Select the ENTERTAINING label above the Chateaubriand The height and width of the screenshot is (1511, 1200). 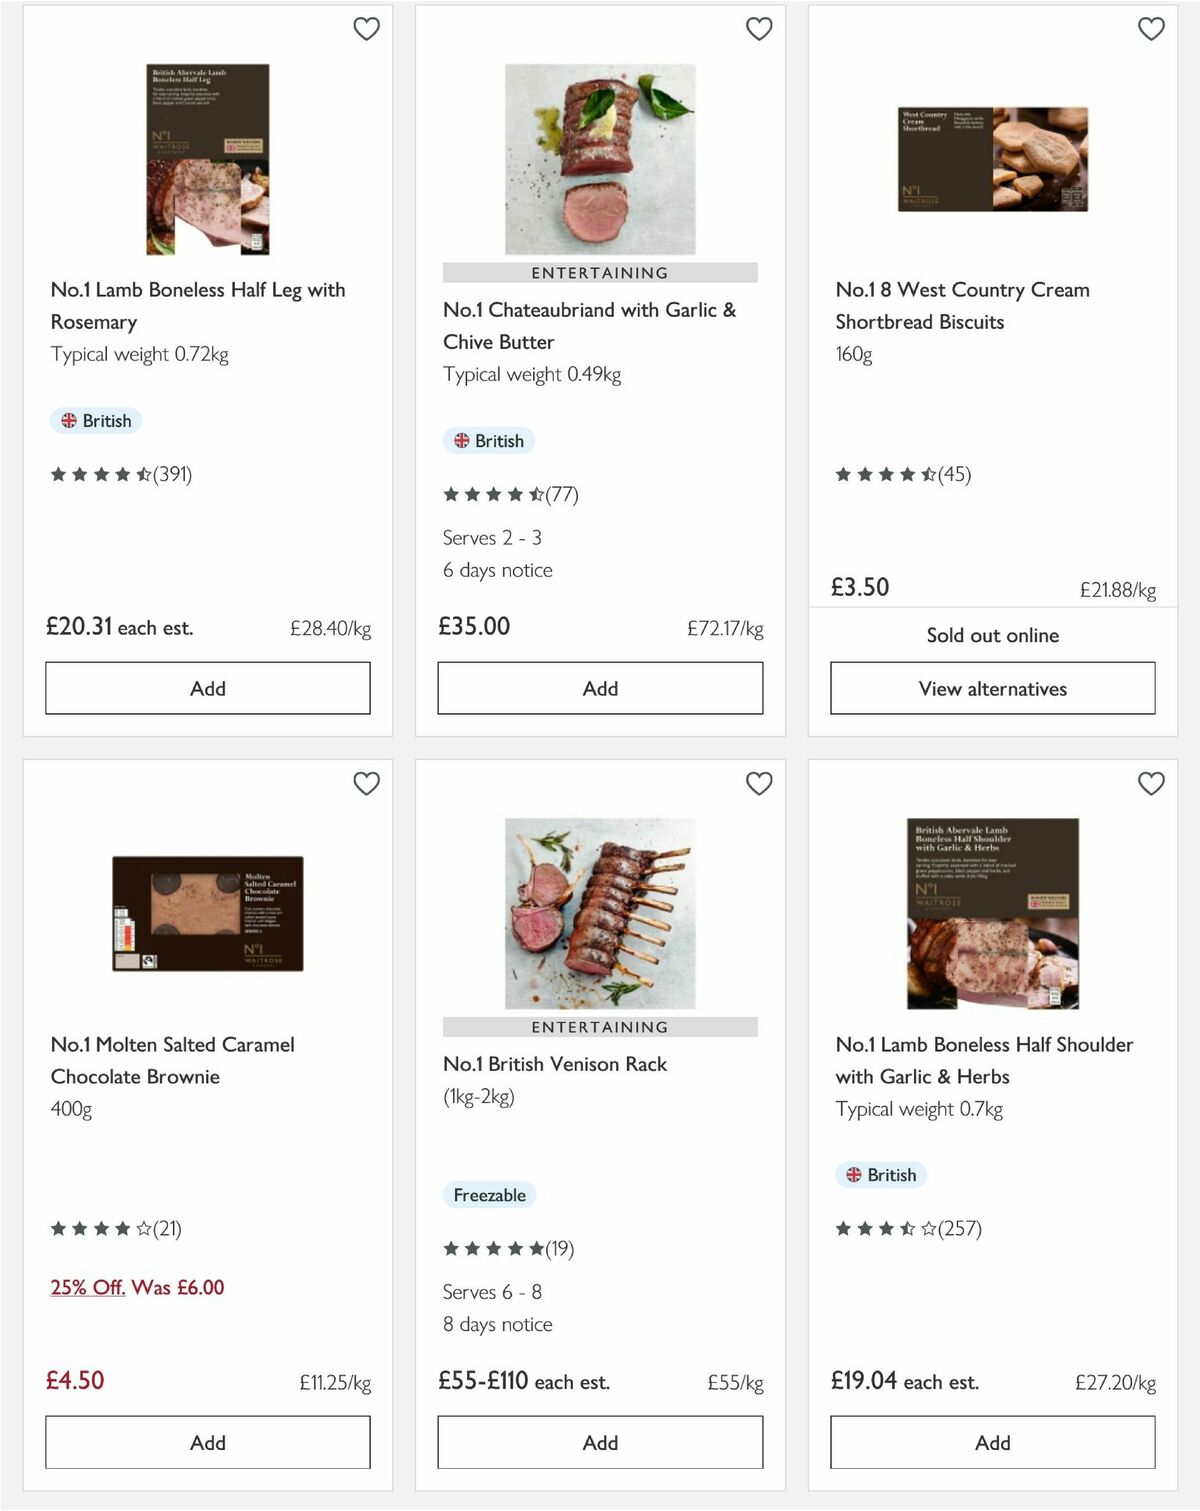[598, 272]
